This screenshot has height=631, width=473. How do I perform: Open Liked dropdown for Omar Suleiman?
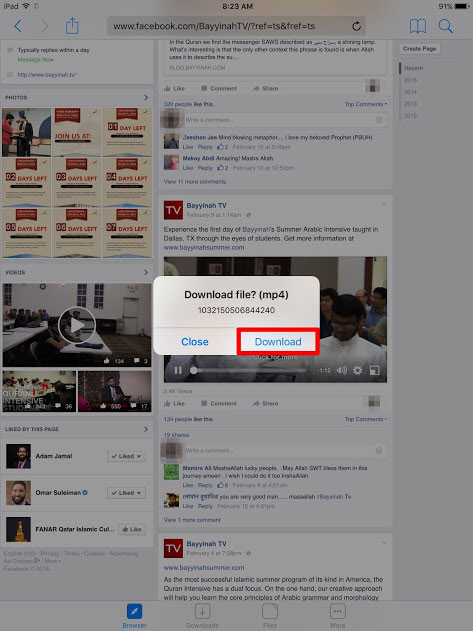pyautogui.click(x=126, y=493)
